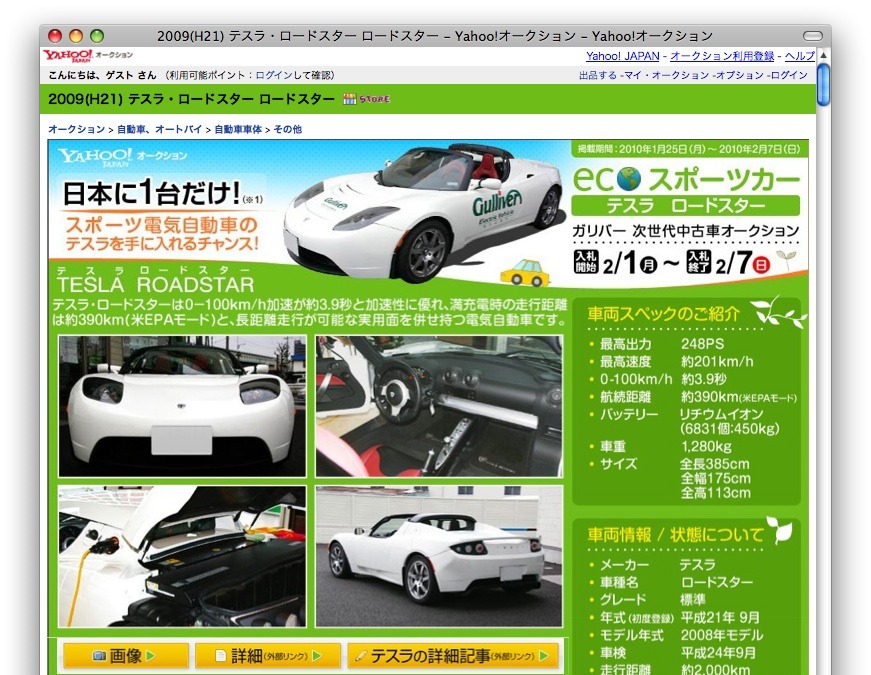The height and width of the screenshot is (675, 871).
Task: Click the 車両情報 / 状態について heading
Action: click(675, 535)
